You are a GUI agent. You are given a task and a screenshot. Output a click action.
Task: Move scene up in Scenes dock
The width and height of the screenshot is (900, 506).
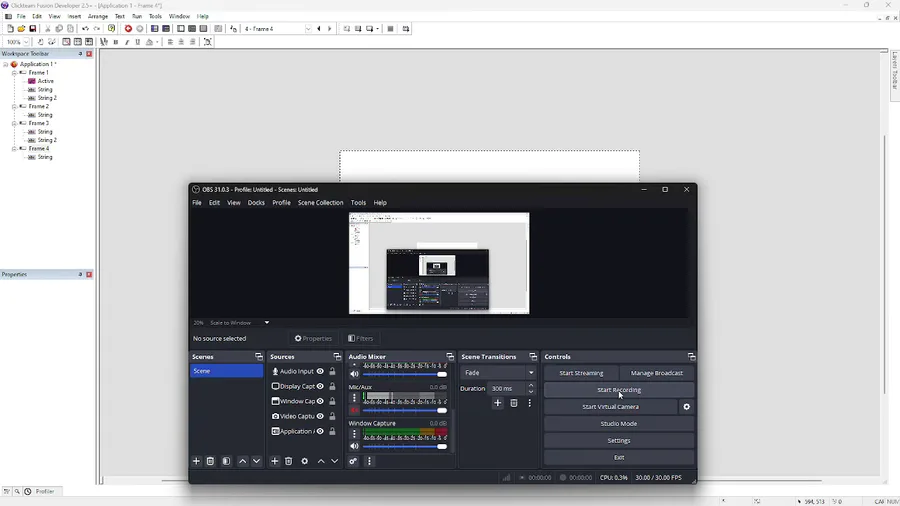243,461
